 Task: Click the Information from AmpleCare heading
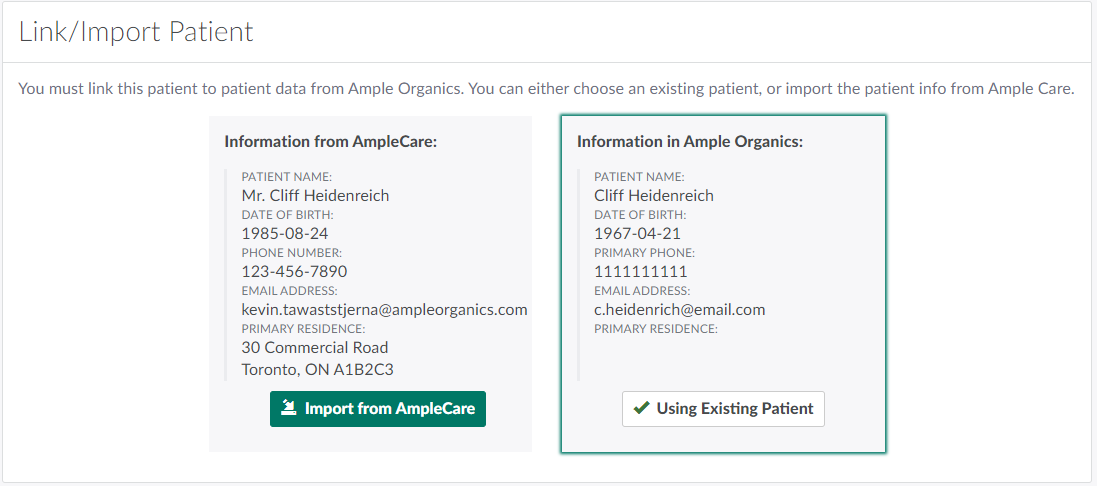[330, 141]
